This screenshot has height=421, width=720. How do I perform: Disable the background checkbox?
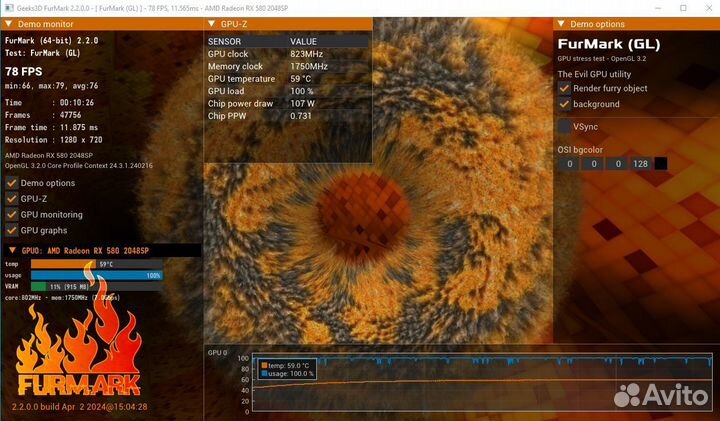[x=564, y=104]
